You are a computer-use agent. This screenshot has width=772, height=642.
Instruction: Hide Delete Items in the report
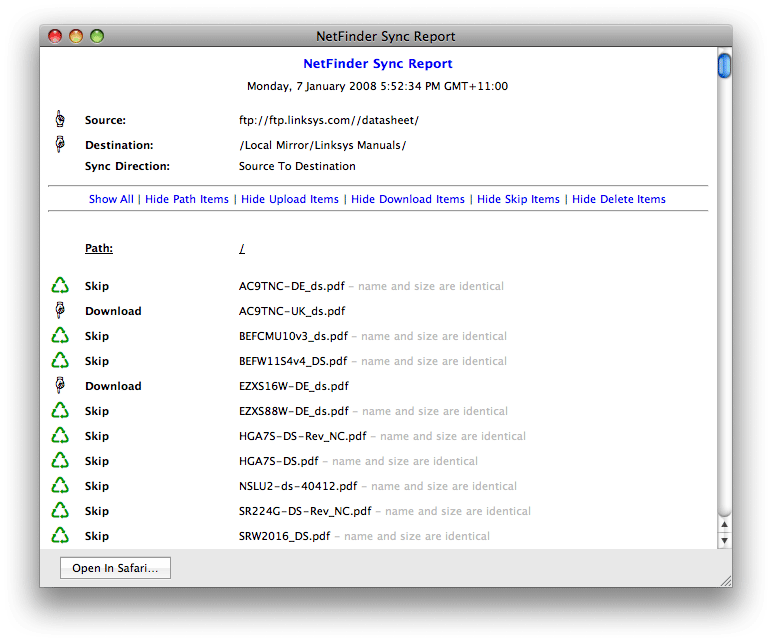tap(619, 199)
